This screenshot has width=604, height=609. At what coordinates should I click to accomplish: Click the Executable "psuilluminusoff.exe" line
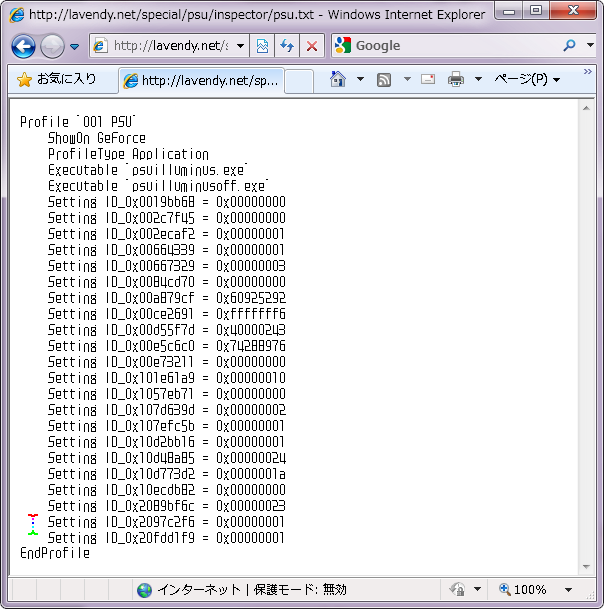tap(158, 186)
